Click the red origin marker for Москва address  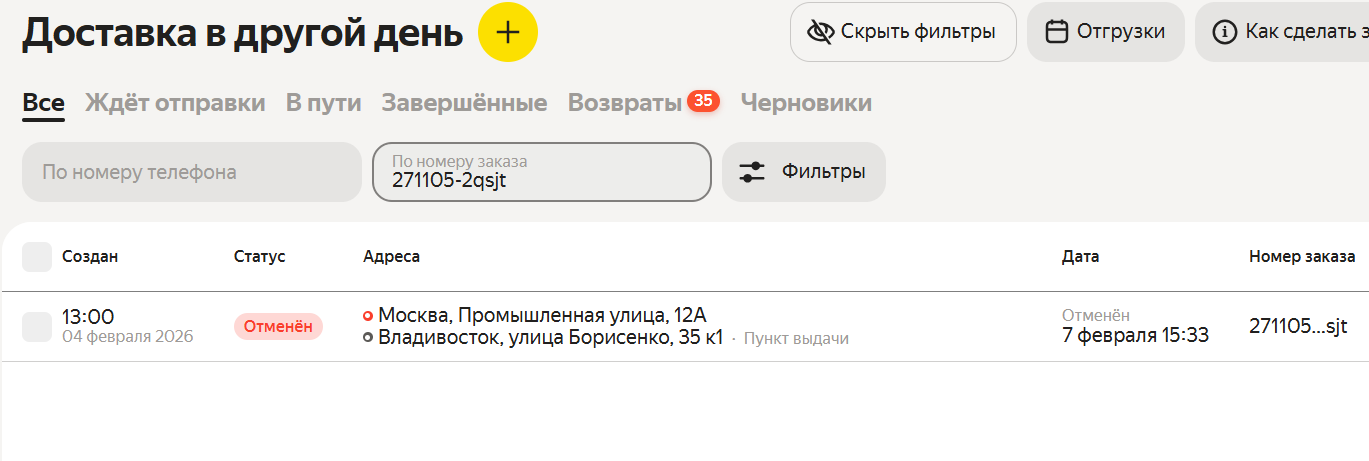(368, 316)
